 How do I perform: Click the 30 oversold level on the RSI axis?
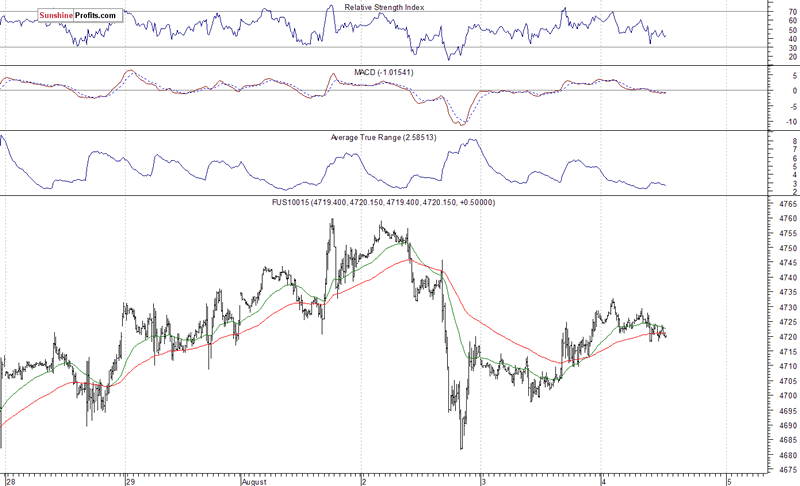pyautogui.click(x=764, y=48)
